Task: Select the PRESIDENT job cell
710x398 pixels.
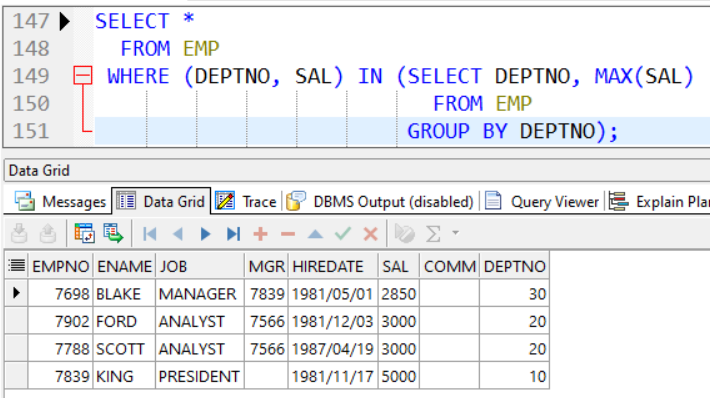Action: 200,376
